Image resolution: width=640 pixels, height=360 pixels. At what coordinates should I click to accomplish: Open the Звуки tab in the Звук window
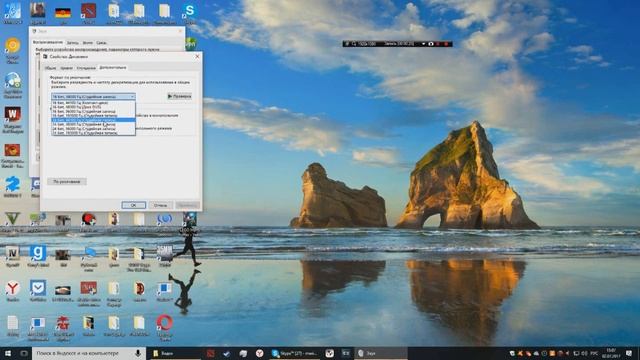[x=87, y=42]
